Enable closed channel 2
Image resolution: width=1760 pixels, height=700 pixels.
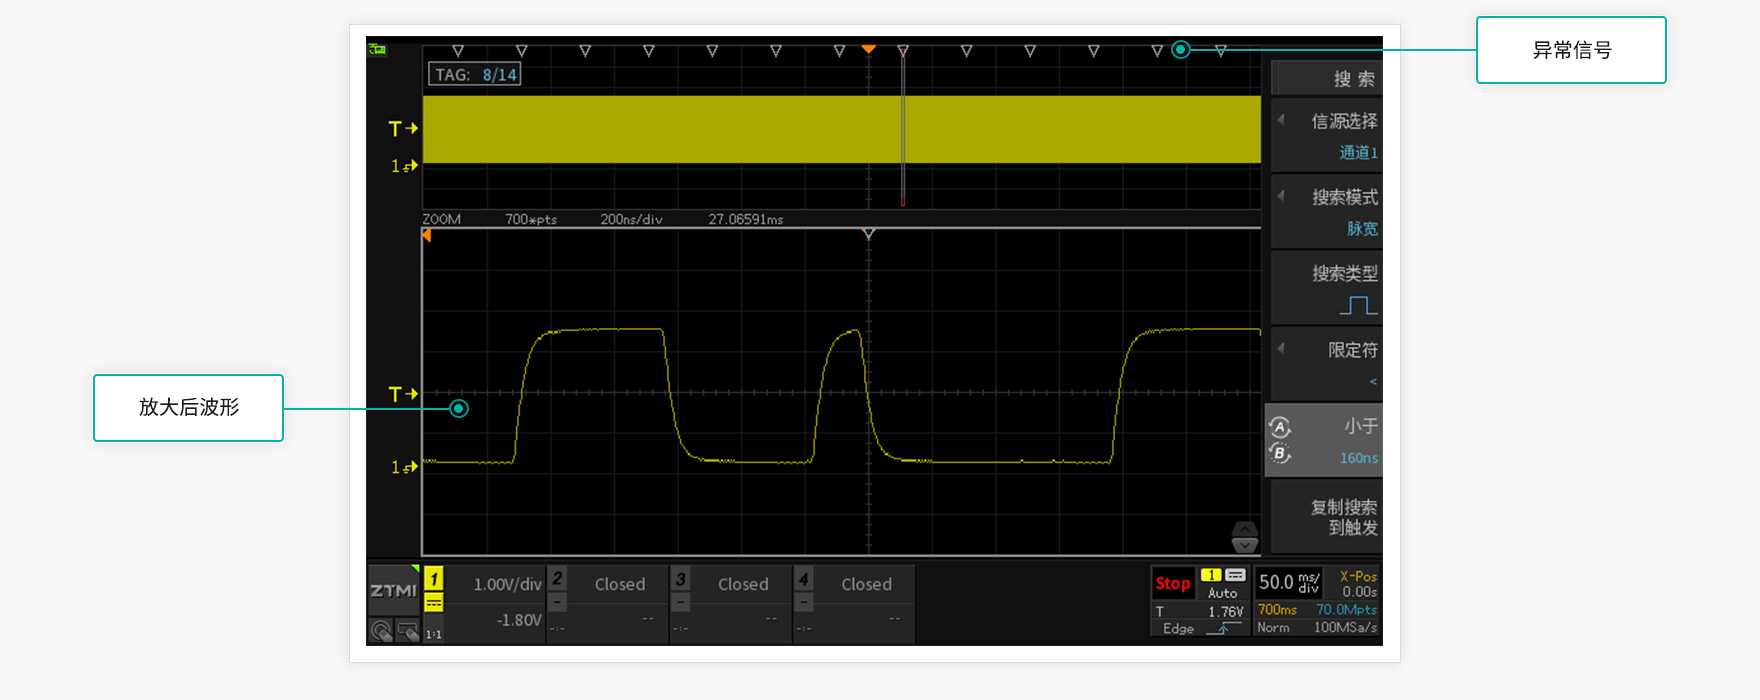pos(558,580)
